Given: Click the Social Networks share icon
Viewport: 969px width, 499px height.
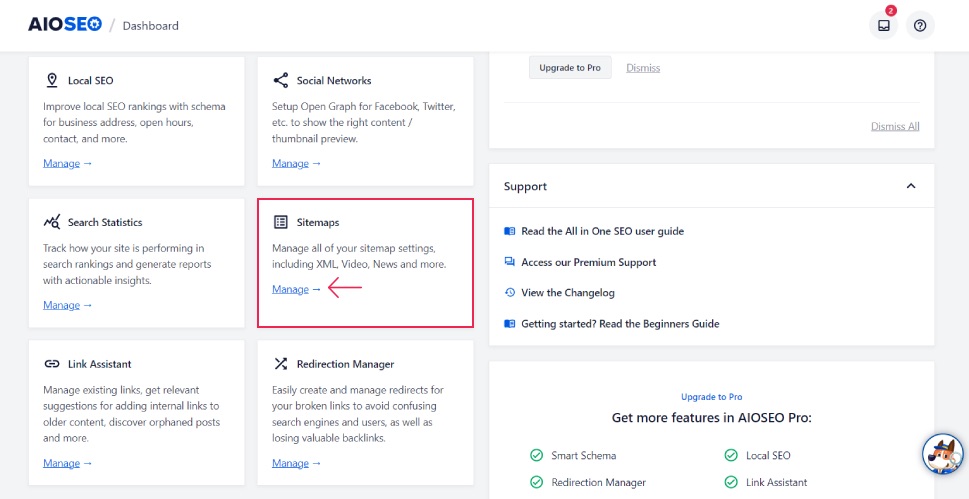Looking at the screenshot, I should coord(281,80).
